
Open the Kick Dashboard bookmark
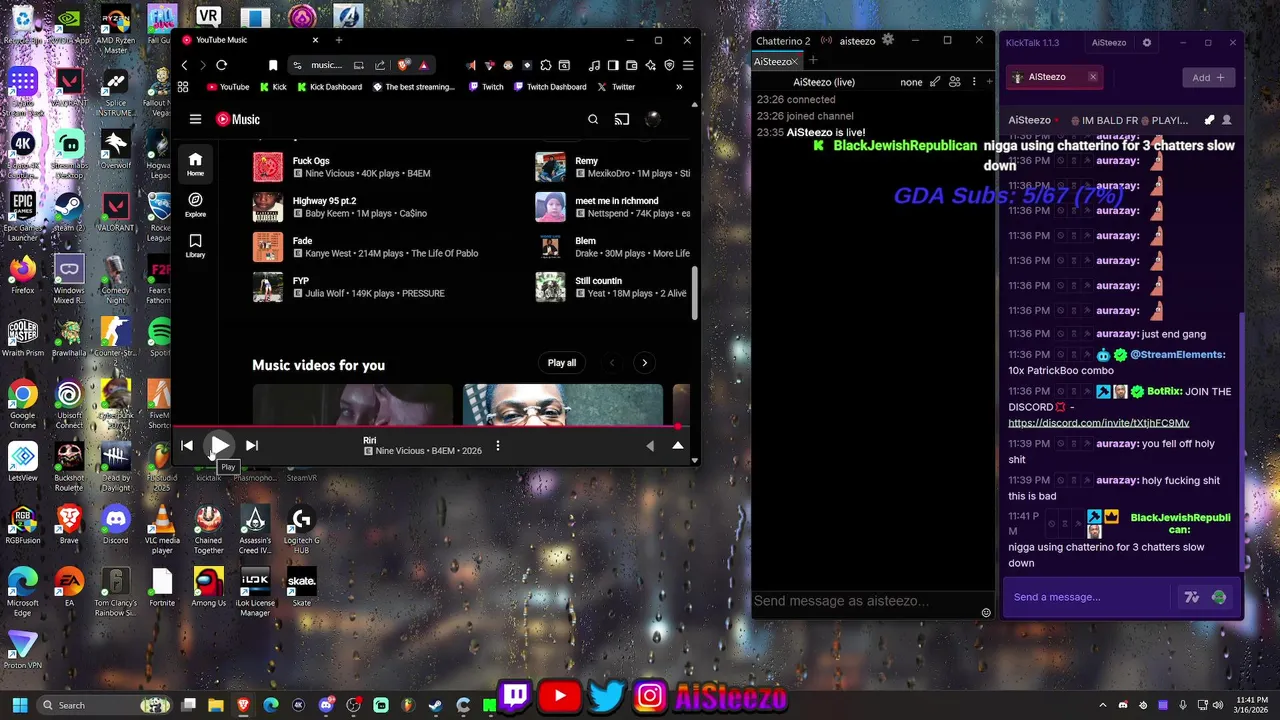tap(328, 87)
